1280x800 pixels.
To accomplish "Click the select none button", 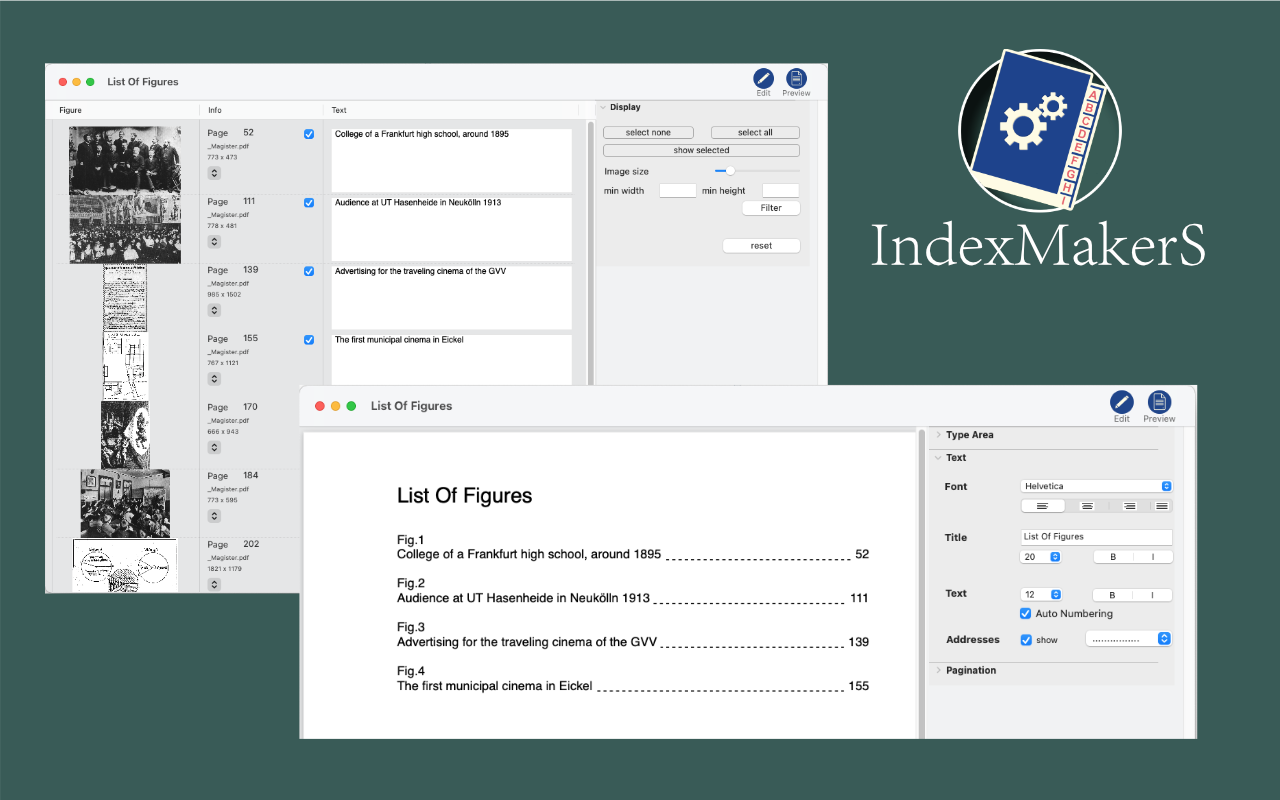I will 648,132.
